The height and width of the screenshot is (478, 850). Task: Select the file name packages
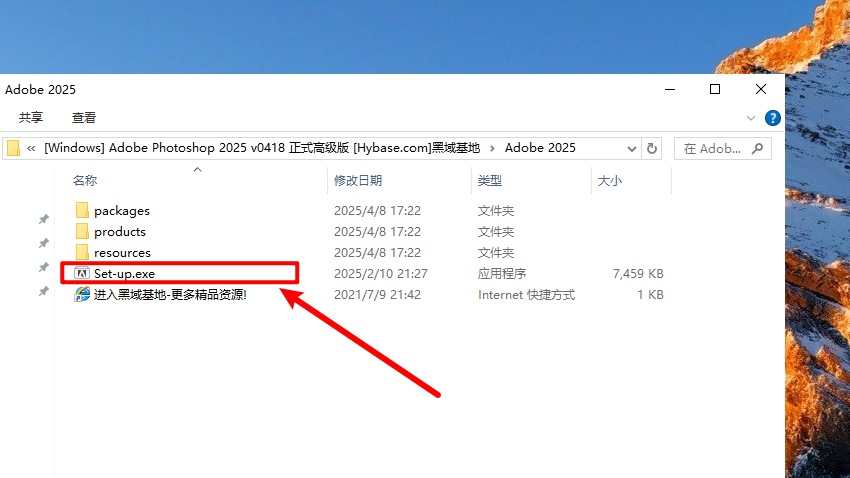(122, 211)
